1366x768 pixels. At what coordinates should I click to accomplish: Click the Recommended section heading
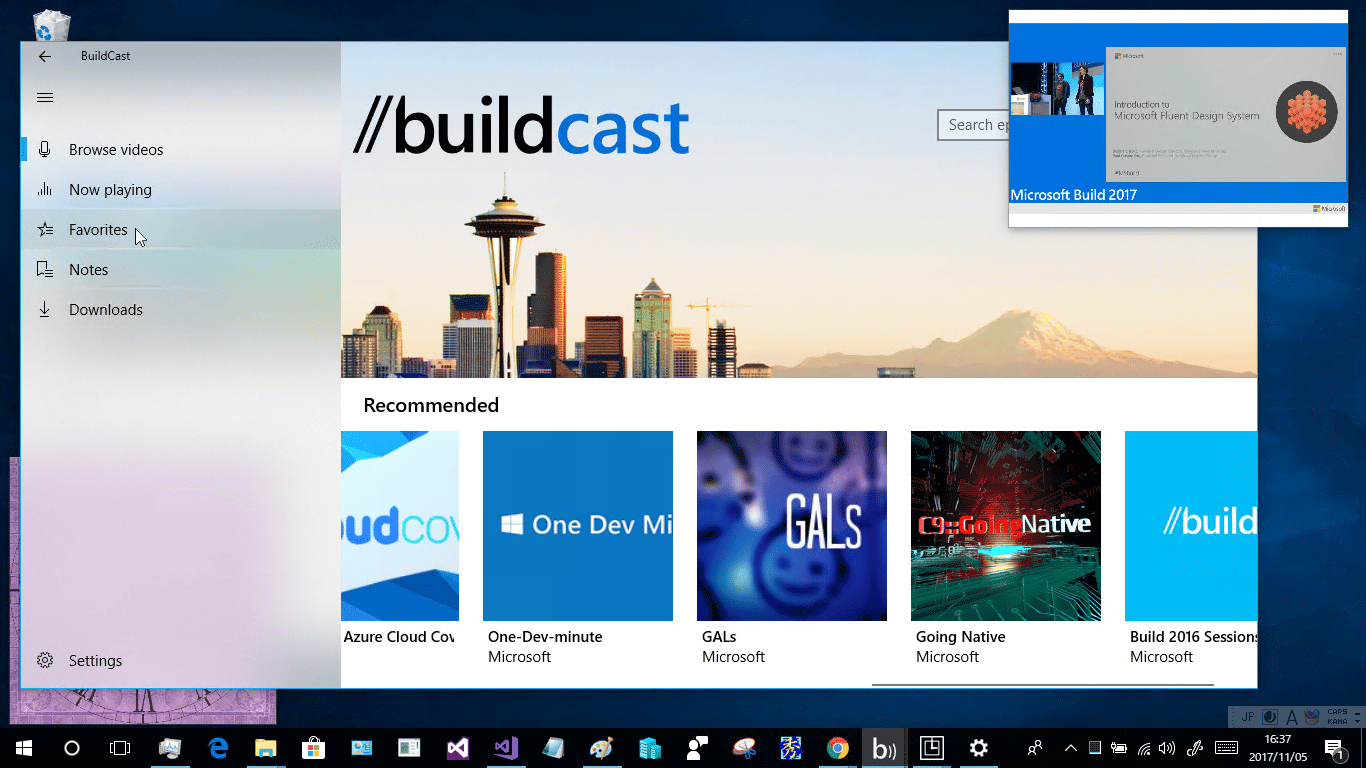431,405
